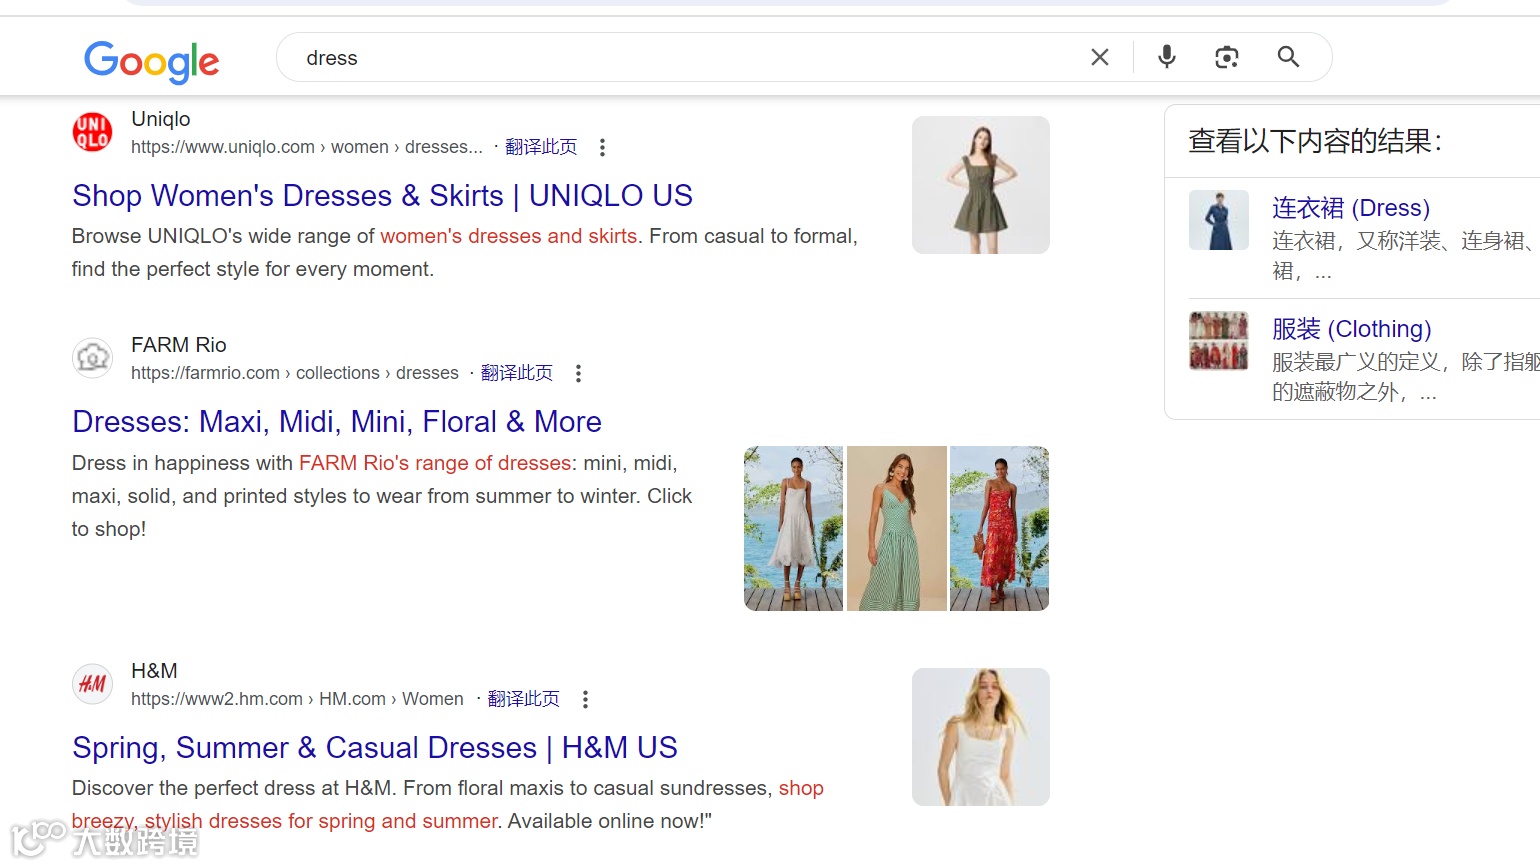
Task: Open Spring, Summer & Casual Dresses link
Action: [x=375, y=748]
